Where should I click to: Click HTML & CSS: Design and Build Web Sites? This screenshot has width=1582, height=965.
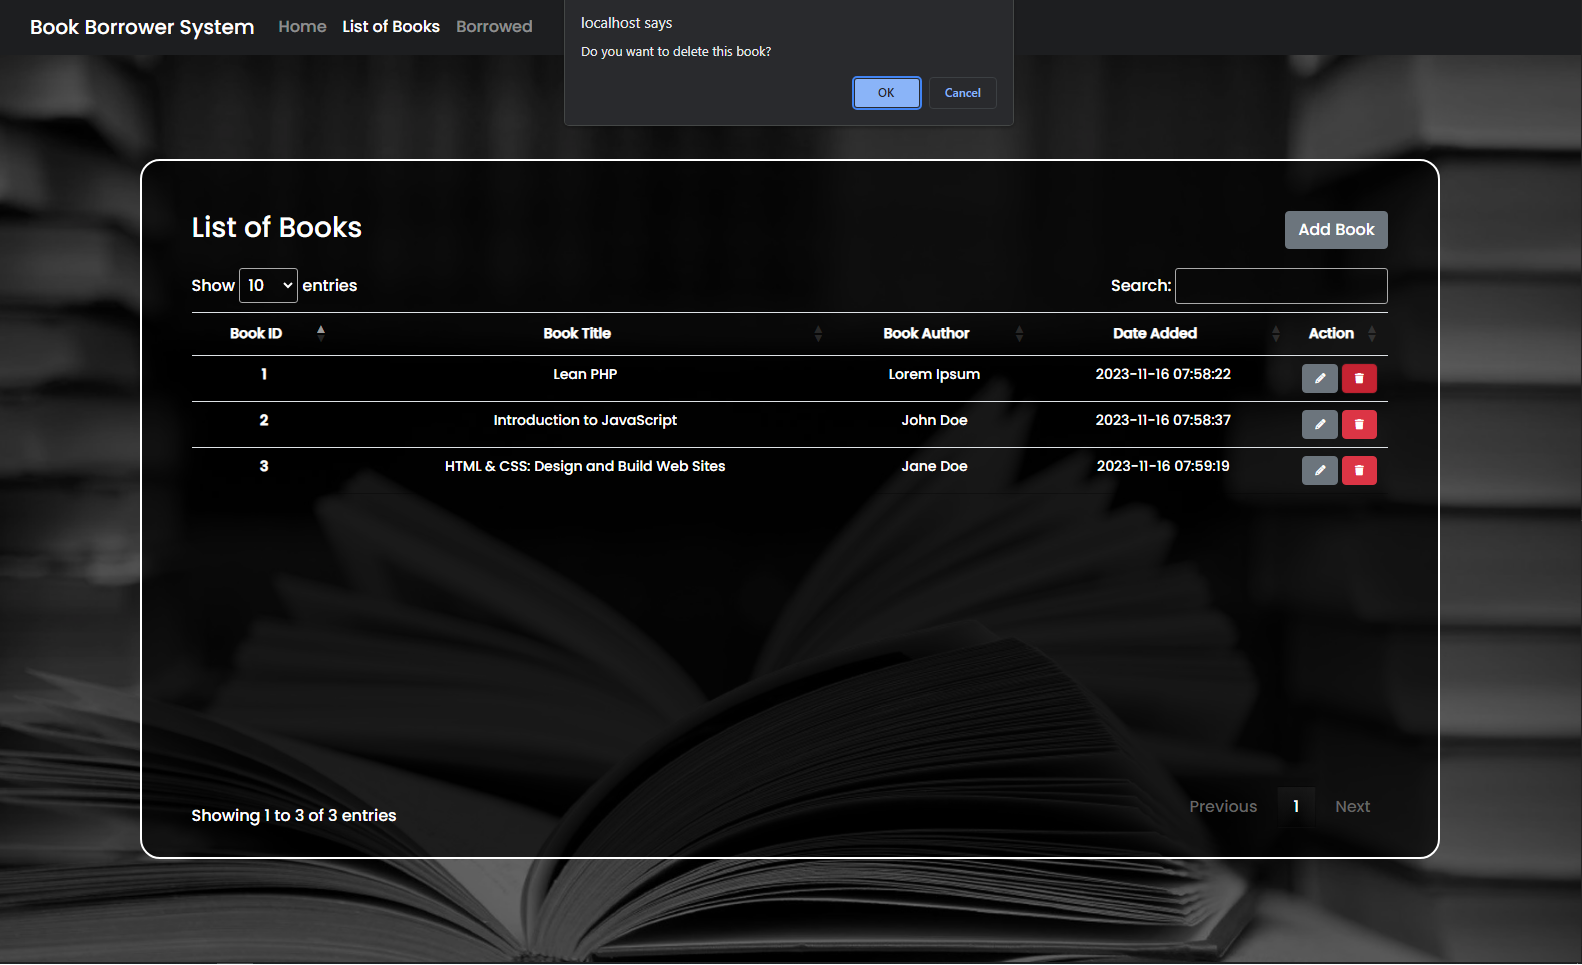point(585,466)
